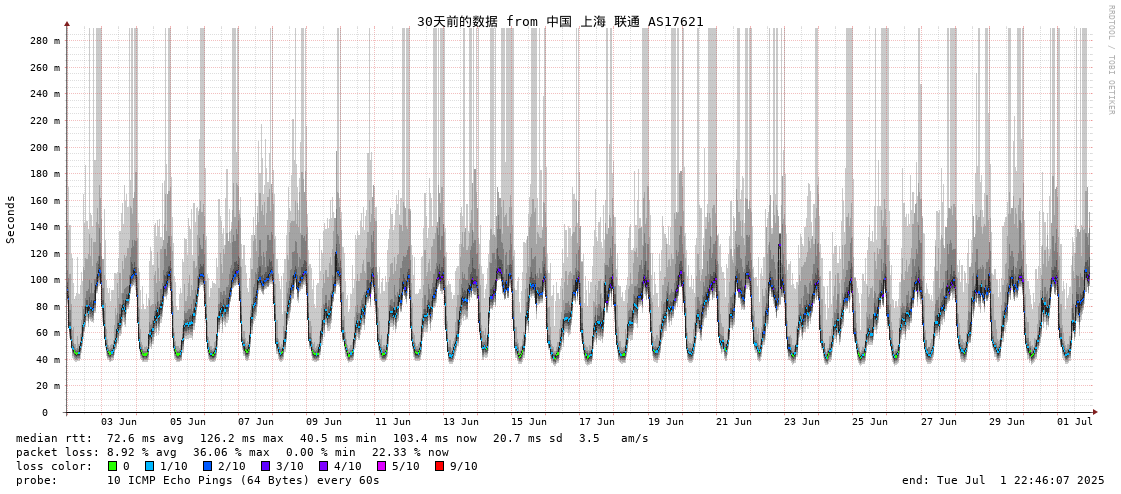Viewport: 1121px width, 494px height.
Task: Click the median rtt label
Action: (54, 438)
